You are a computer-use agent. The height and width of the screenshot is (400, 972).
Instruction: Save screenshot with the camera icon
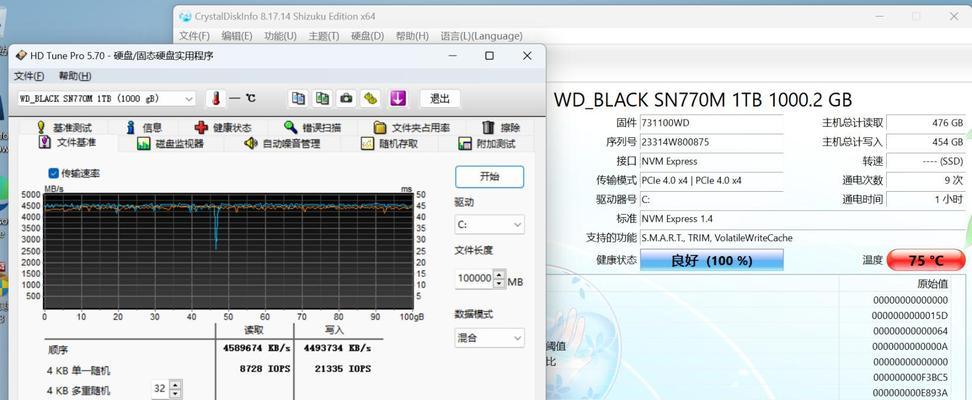click(x=347, y=98)
